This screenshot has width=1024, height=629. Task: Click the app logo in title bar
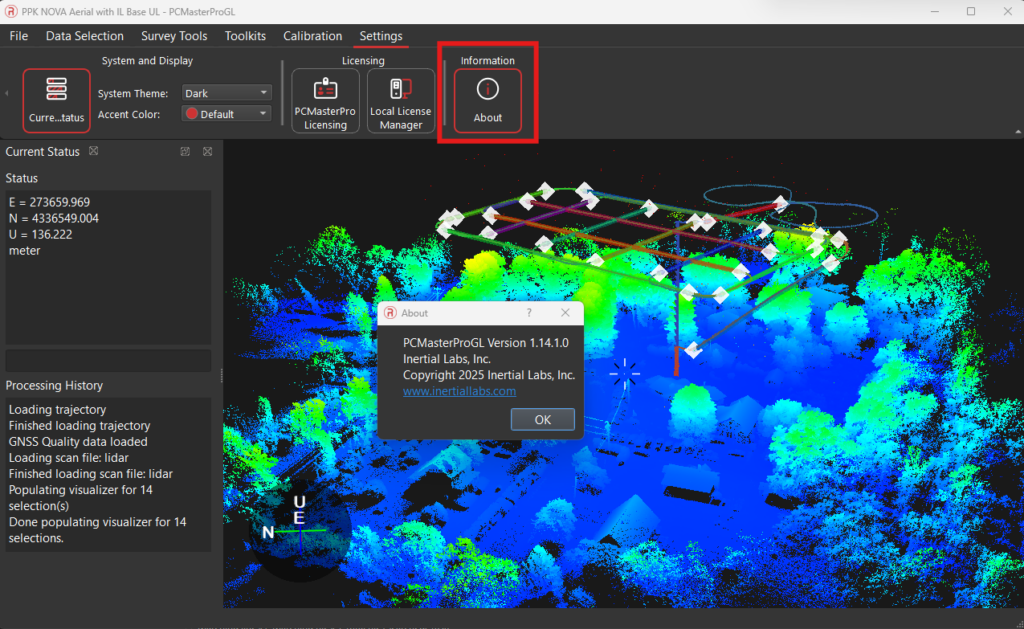[11, 11]
